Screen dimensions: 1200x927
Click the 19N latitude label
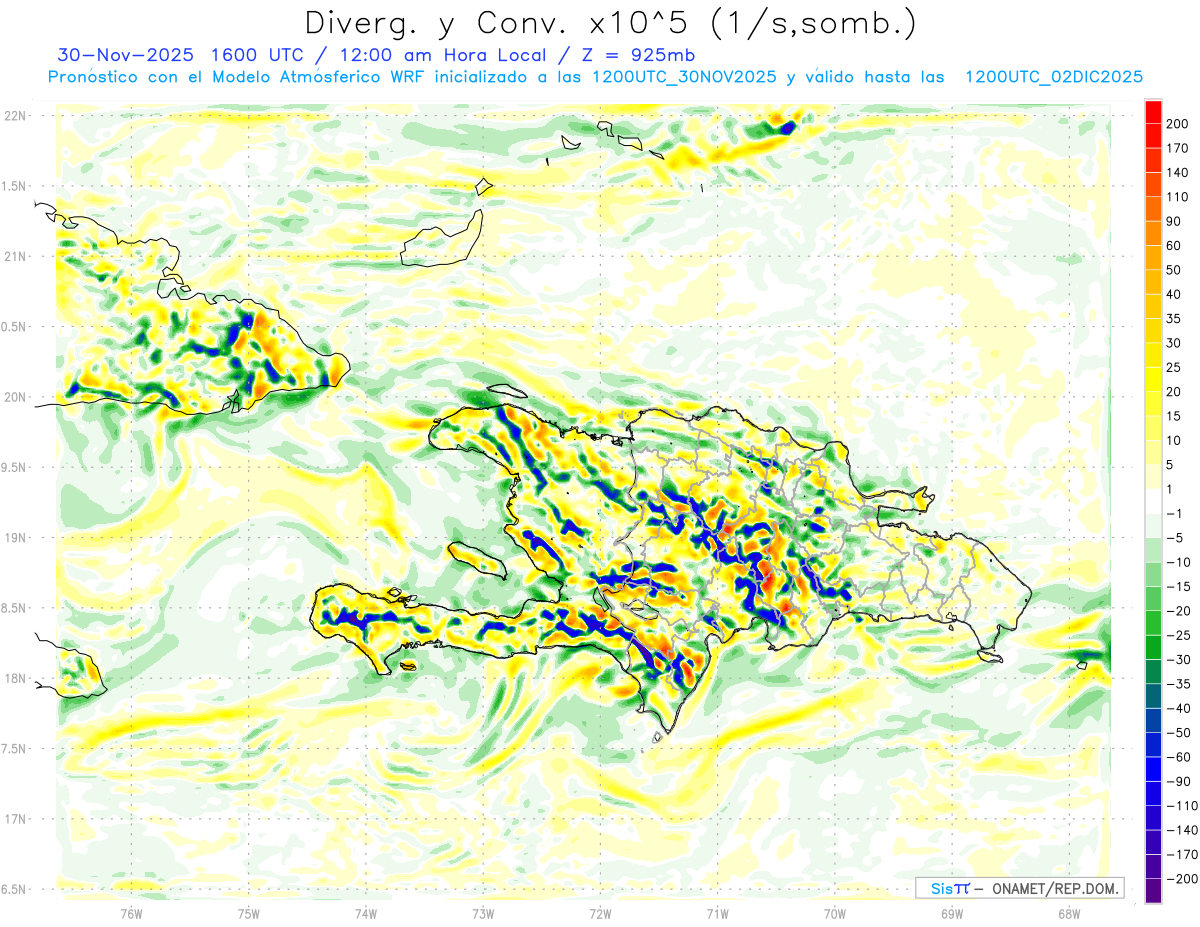pos(14,538)
